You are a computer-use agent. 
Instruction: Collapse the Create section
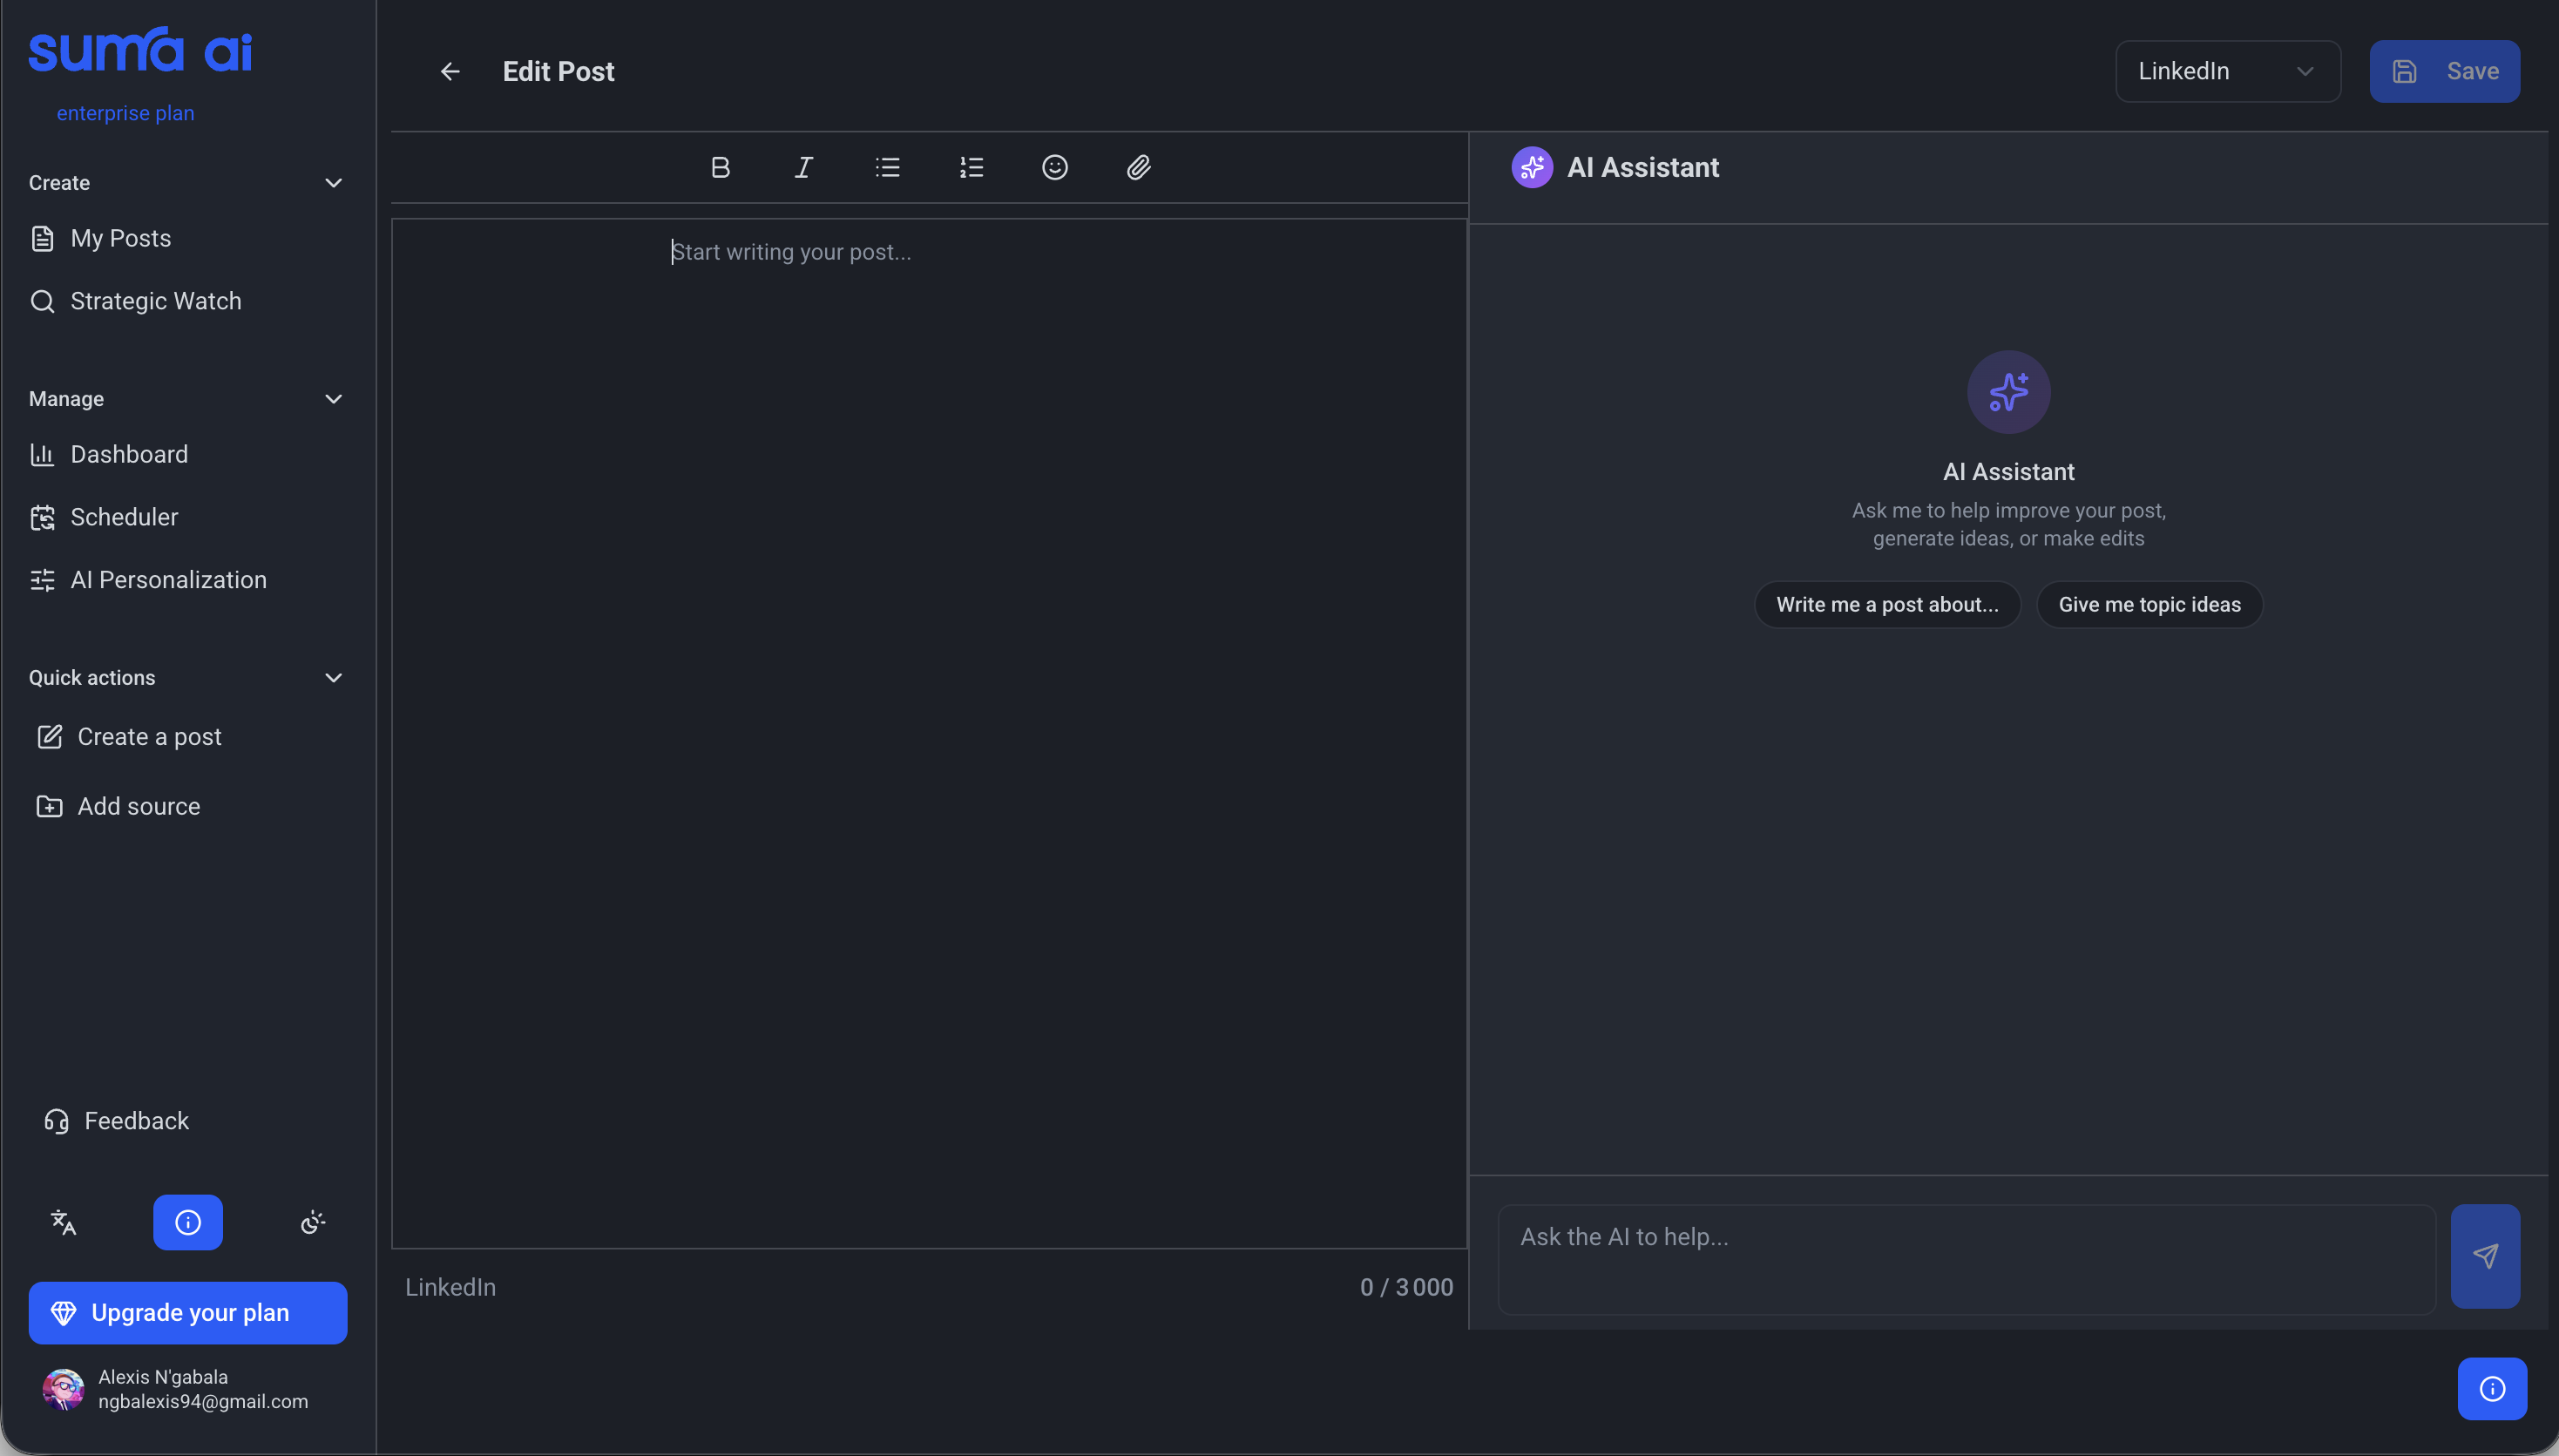pos(333,183)
